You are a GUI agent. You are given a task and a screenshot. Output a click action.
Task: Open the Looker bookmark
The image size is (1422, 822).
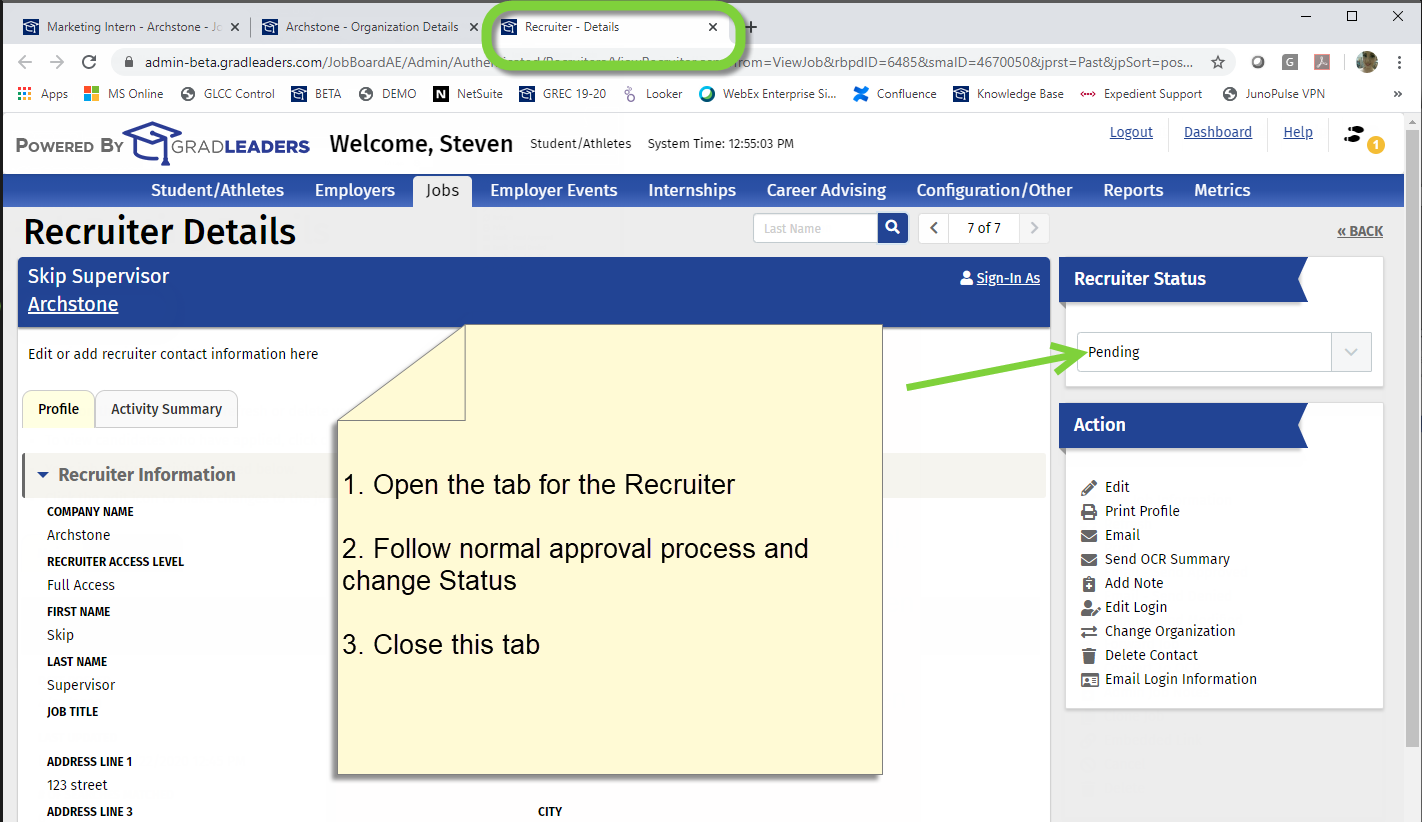coord(652,94)
